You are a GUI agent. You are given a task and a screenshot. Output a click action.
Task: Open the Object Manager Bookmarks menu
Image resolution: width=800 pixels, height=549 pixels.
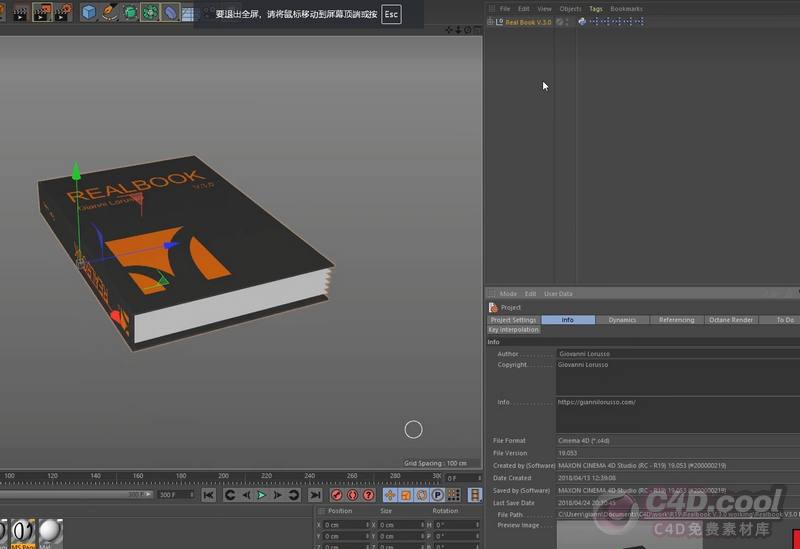pos(626,9)
